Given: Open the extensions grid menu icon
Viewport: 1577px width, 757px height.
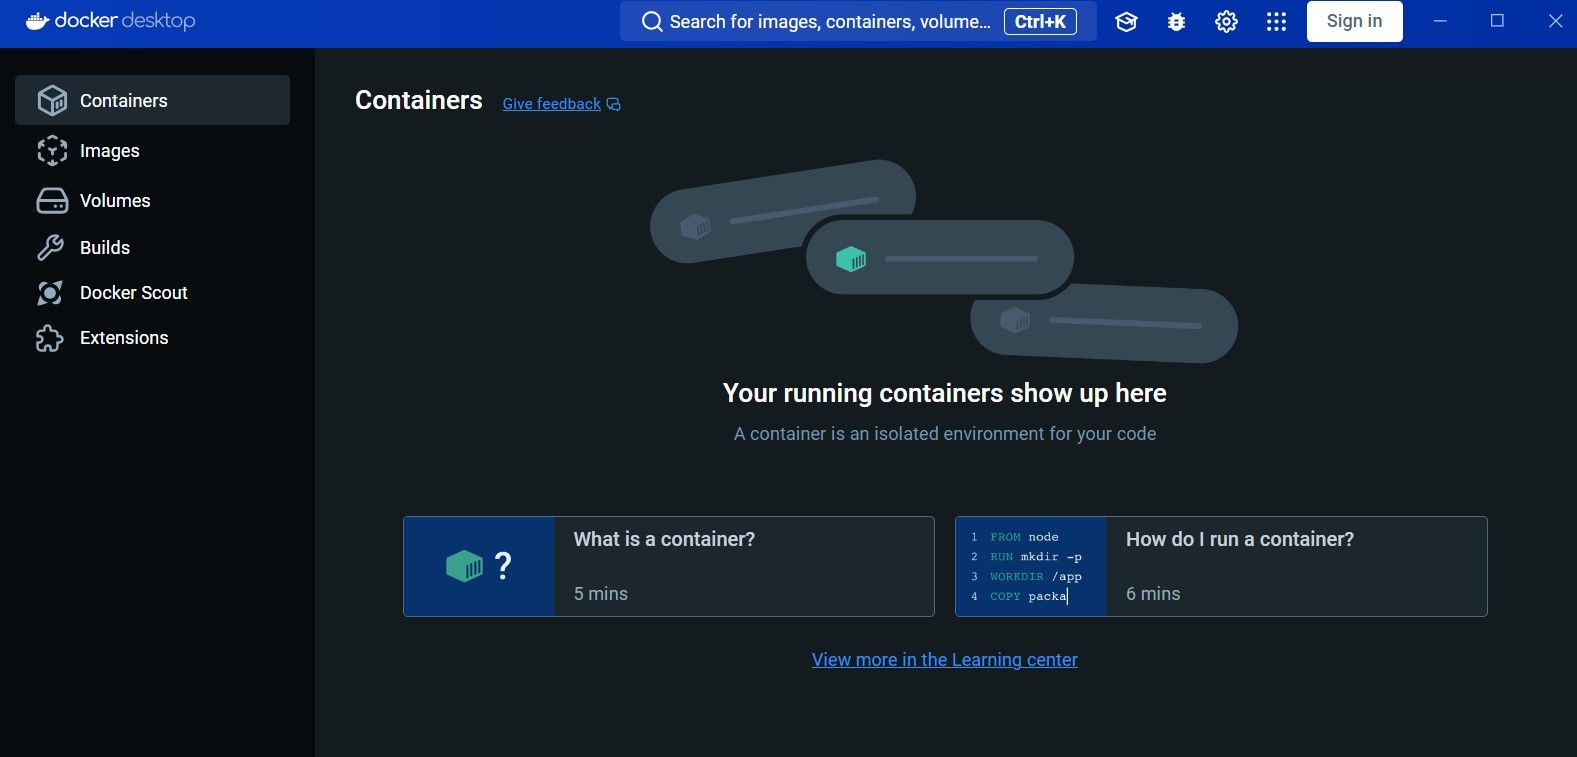Looking at the screenshot, I should (x=1277, y=21).
